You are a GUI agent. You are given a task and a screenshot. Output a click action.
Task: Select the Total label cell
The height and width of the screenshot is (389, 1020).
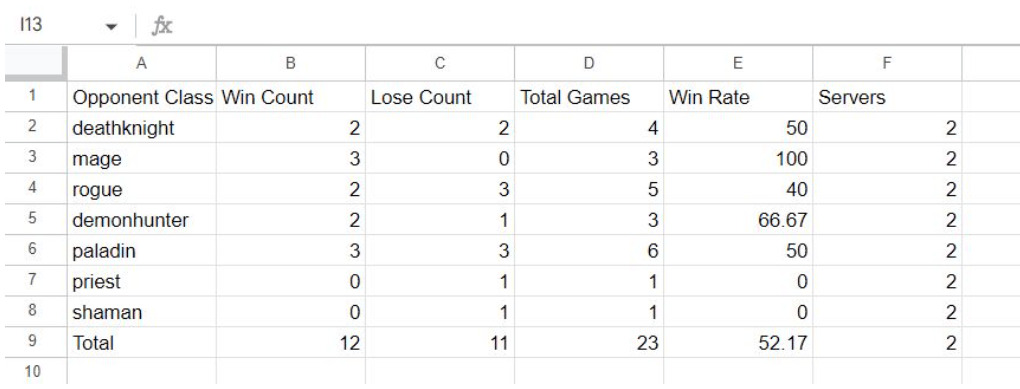click(141, 343)
